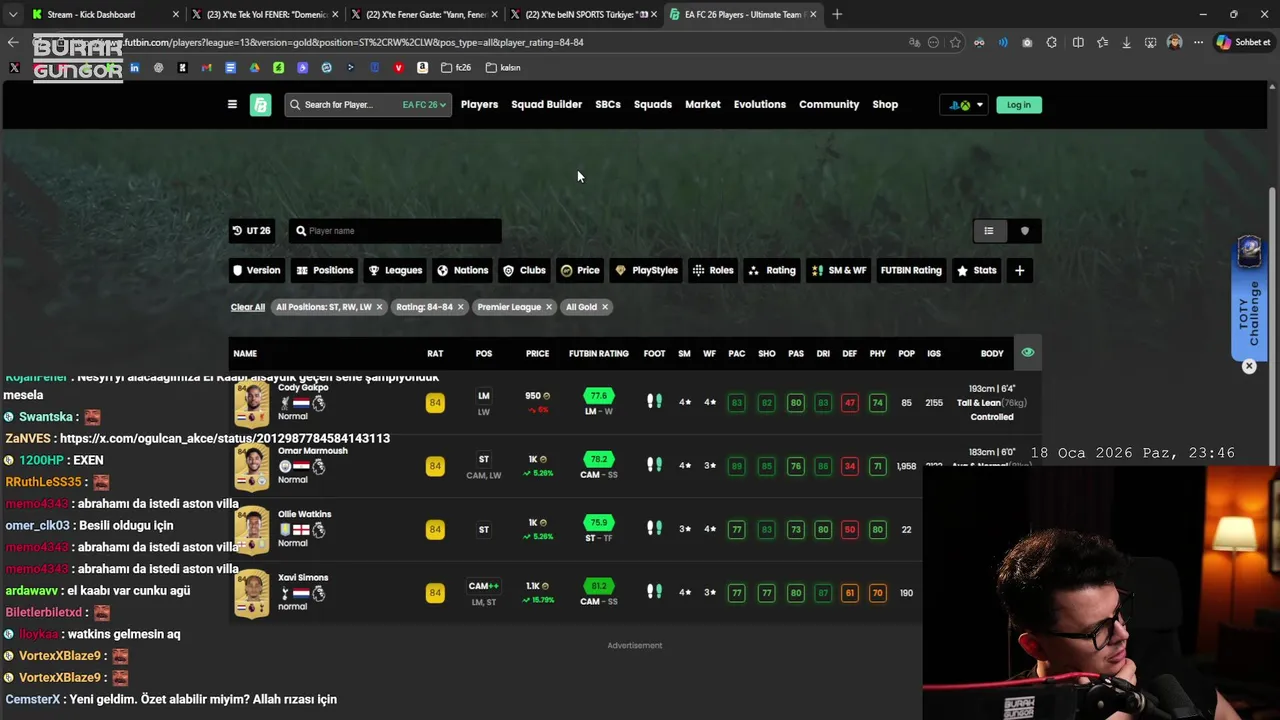1280x720 pixels.
Task: Open the FUTBIN Rating filter
Action: click(x=911, y=270)
